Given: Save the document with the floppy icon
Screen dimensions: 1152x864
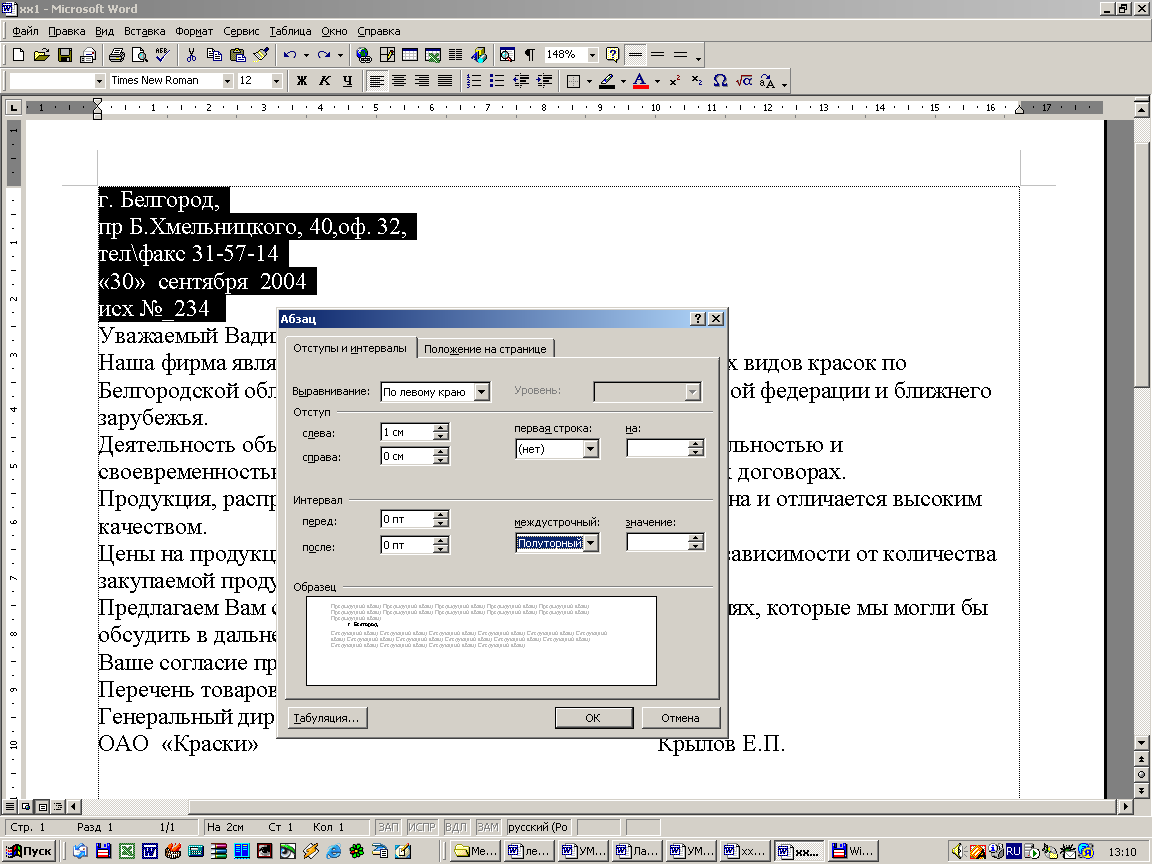Looking at the screenshot, I should pos(65,54).
